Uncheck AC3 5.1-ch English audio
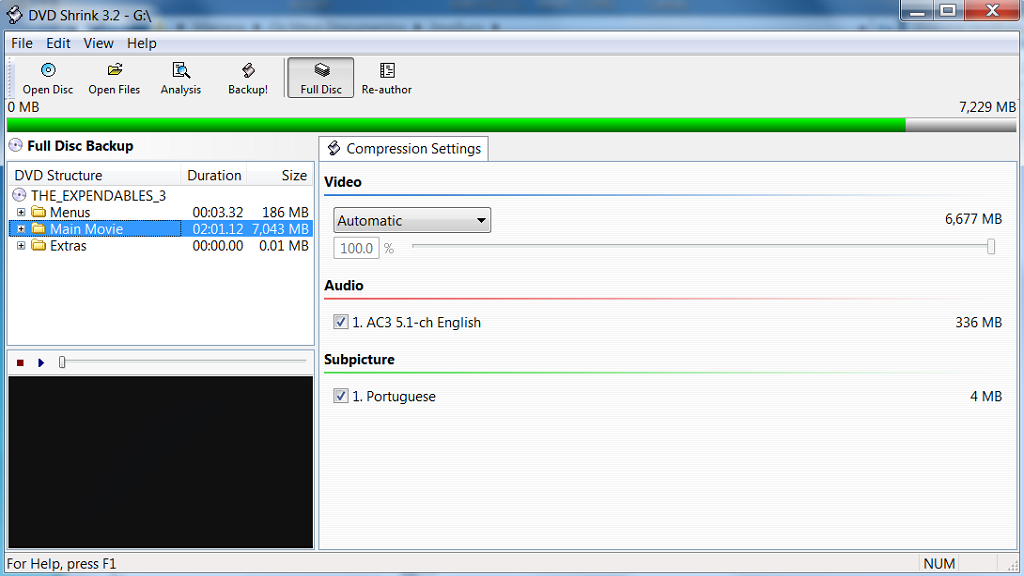The height and width of the screenshot is (576, 1024). tap(340, 322)
